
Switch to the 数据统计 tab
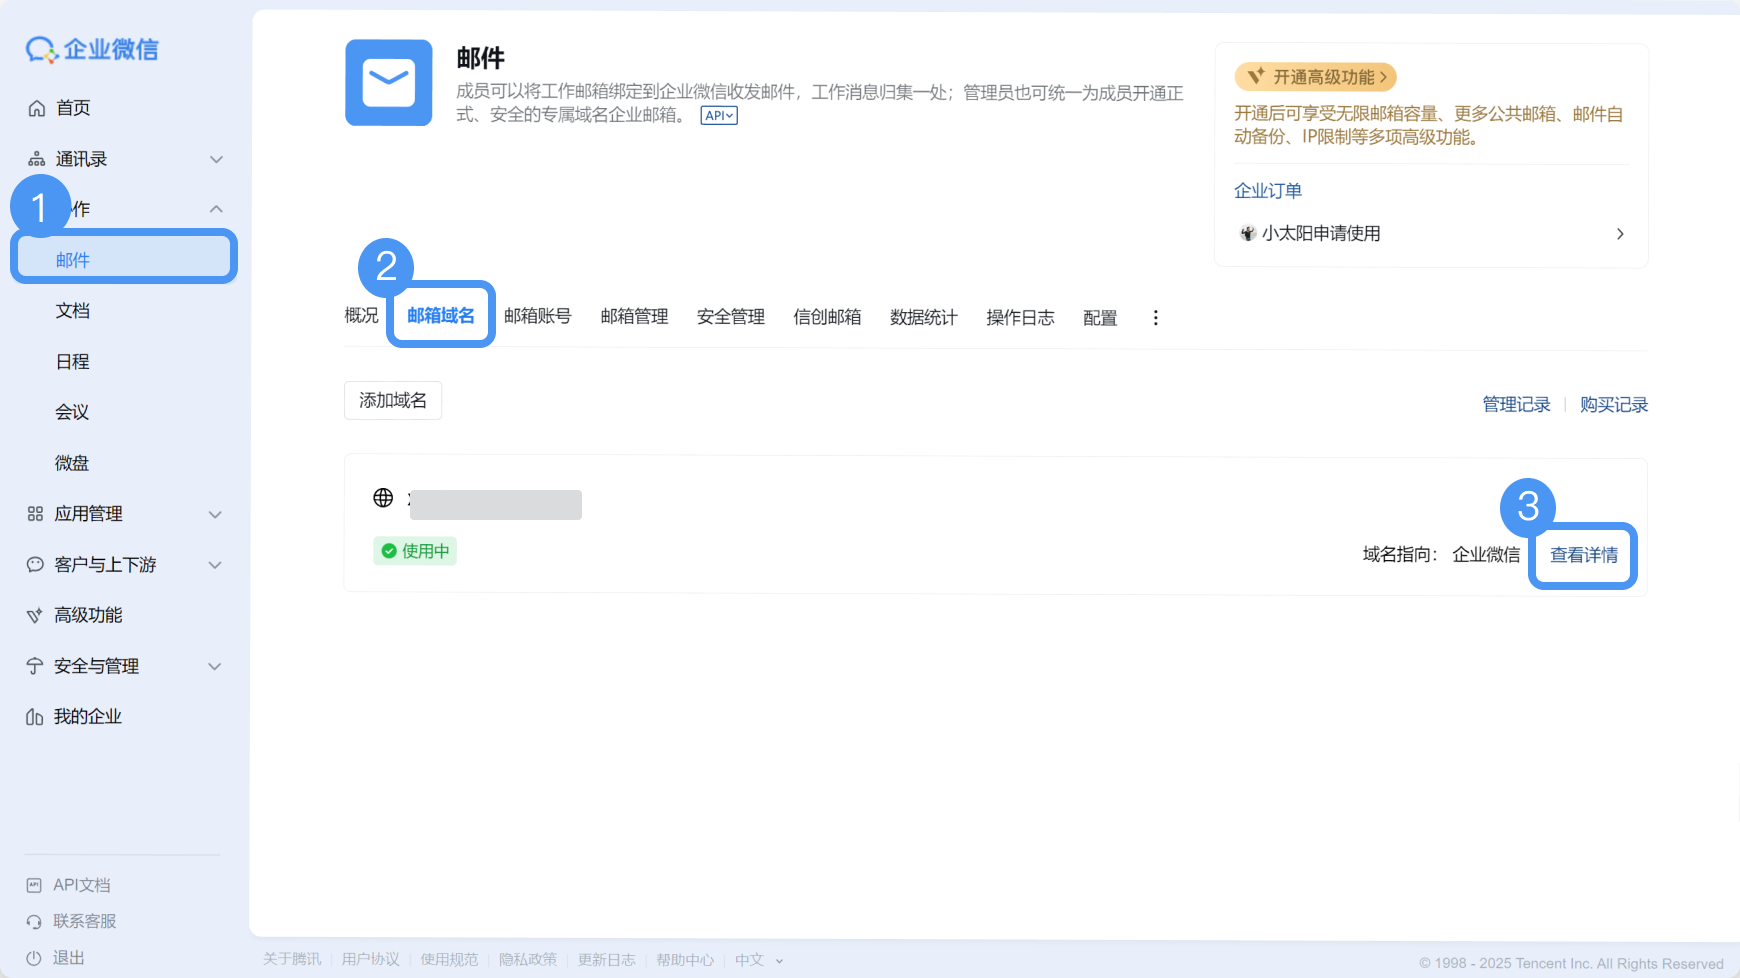[923, 317]
